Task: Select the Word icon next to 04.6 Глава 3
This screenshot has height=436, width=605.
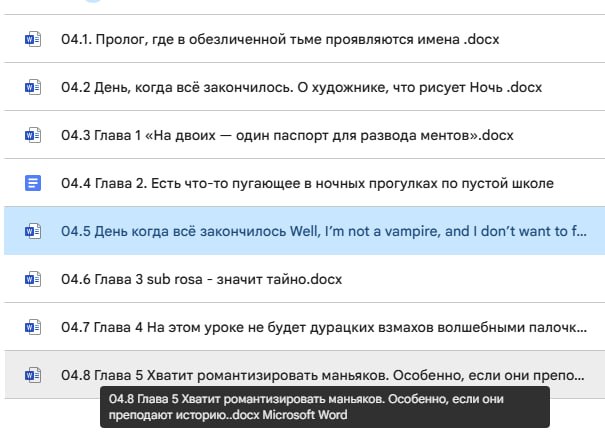Action: [x=33, y=279]
